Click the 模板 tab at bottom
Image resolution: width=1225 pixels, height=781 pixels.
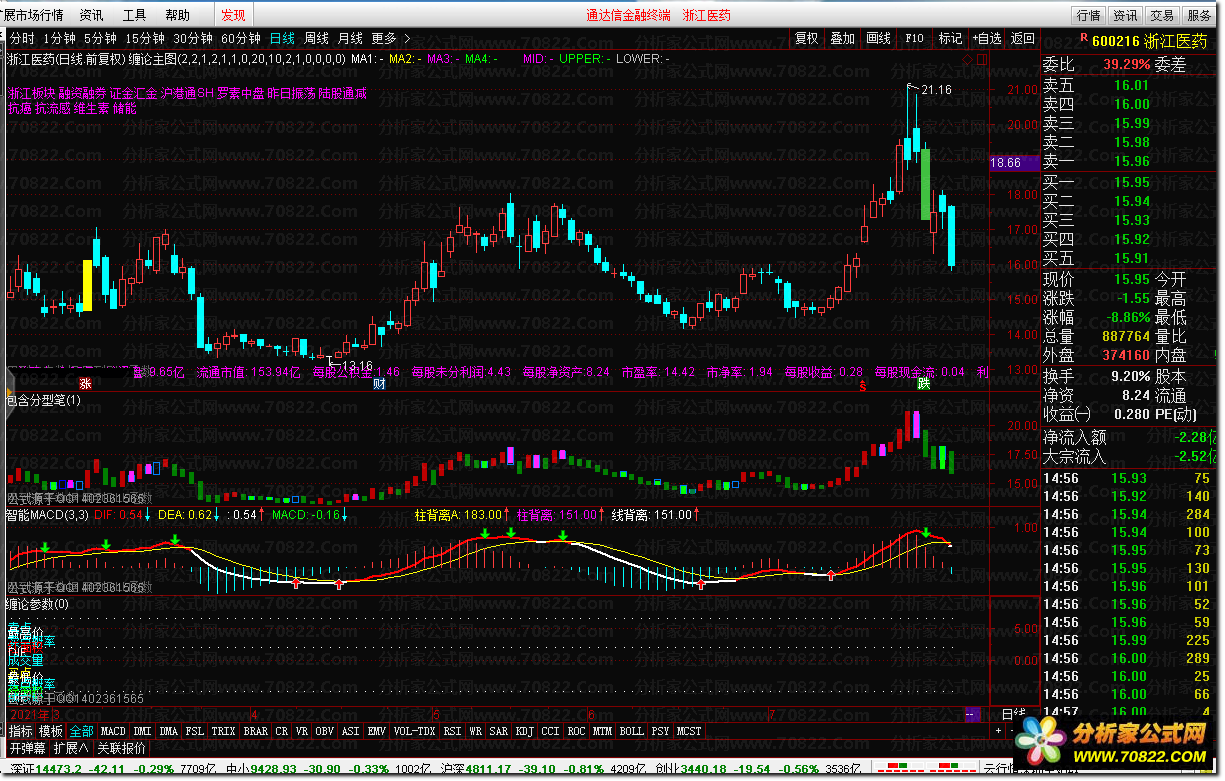point(51,731)
